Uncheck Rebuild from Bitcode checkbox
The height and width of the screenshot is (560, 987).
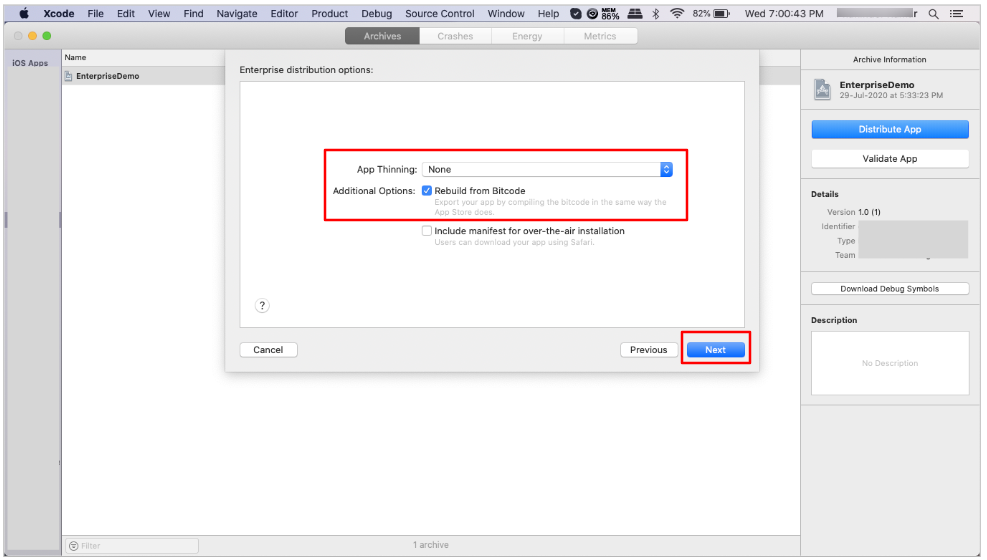427,191
